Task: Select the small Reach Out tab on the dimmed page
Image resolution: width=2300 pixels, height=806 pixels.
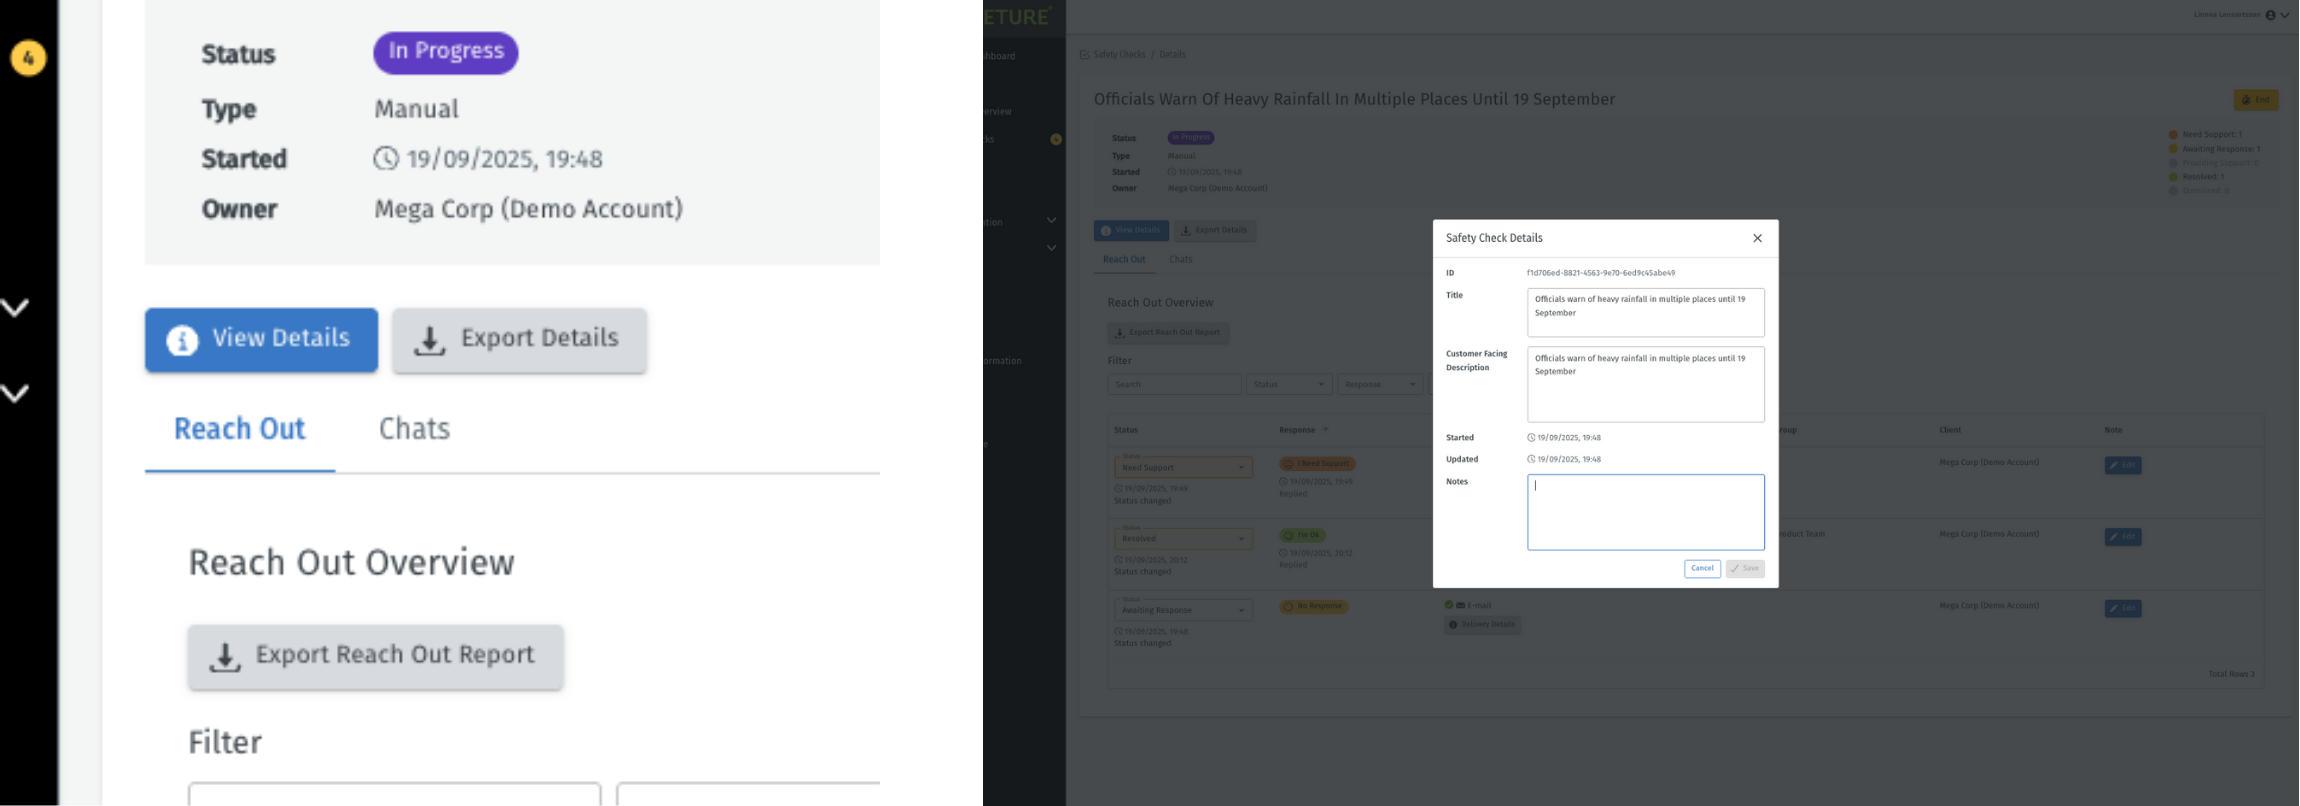Action: [1124, 260]
